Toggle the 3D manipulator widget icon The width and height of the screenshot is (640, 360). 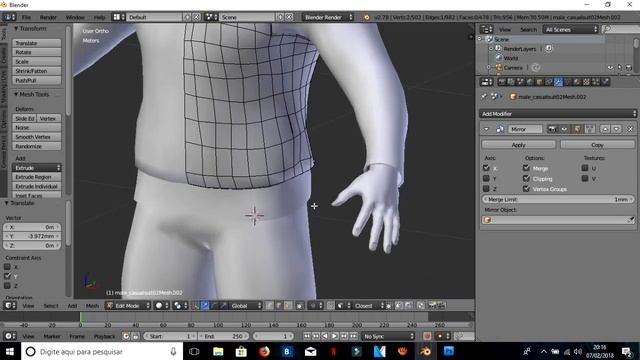[195, 305]
